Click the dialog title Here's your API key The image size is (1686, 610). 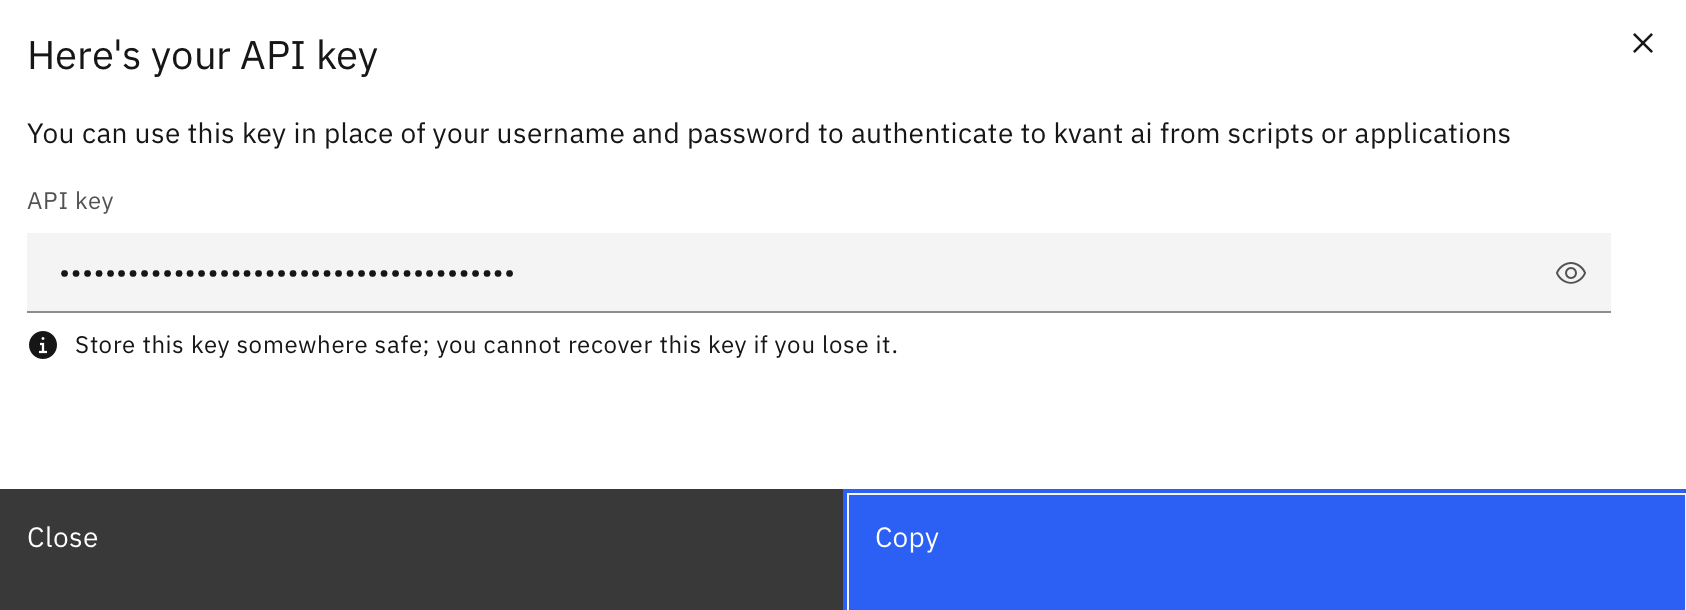click(x=202, y=55)
